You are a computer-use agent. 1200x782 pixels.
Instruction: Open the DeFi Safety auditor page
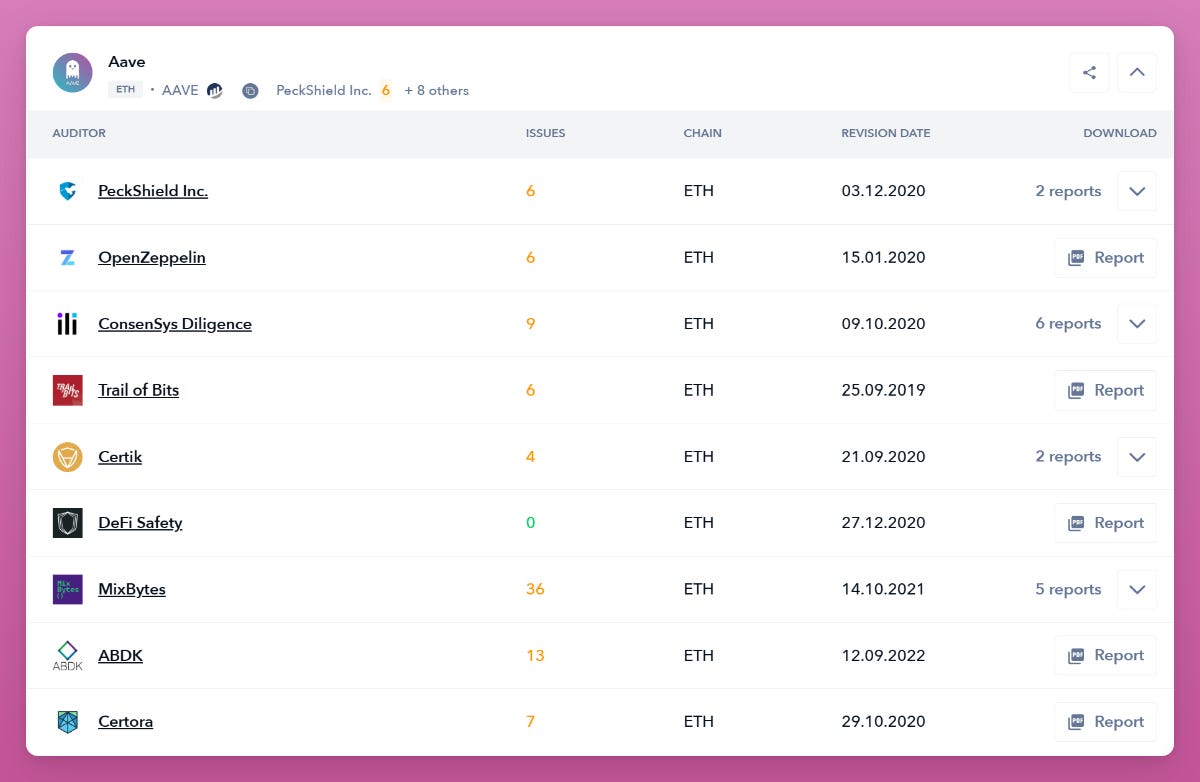(140, 522)
